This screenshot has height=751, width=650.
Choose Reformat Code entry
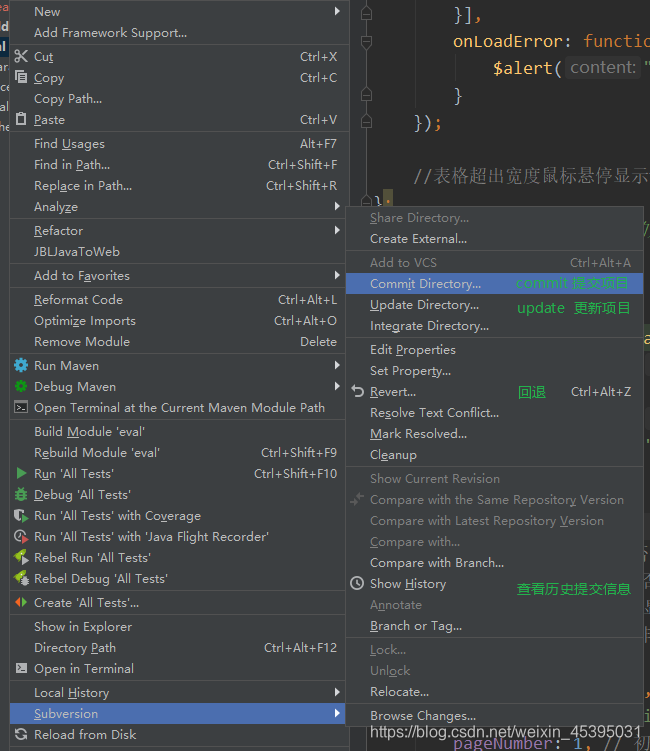(x=177, y=299)
